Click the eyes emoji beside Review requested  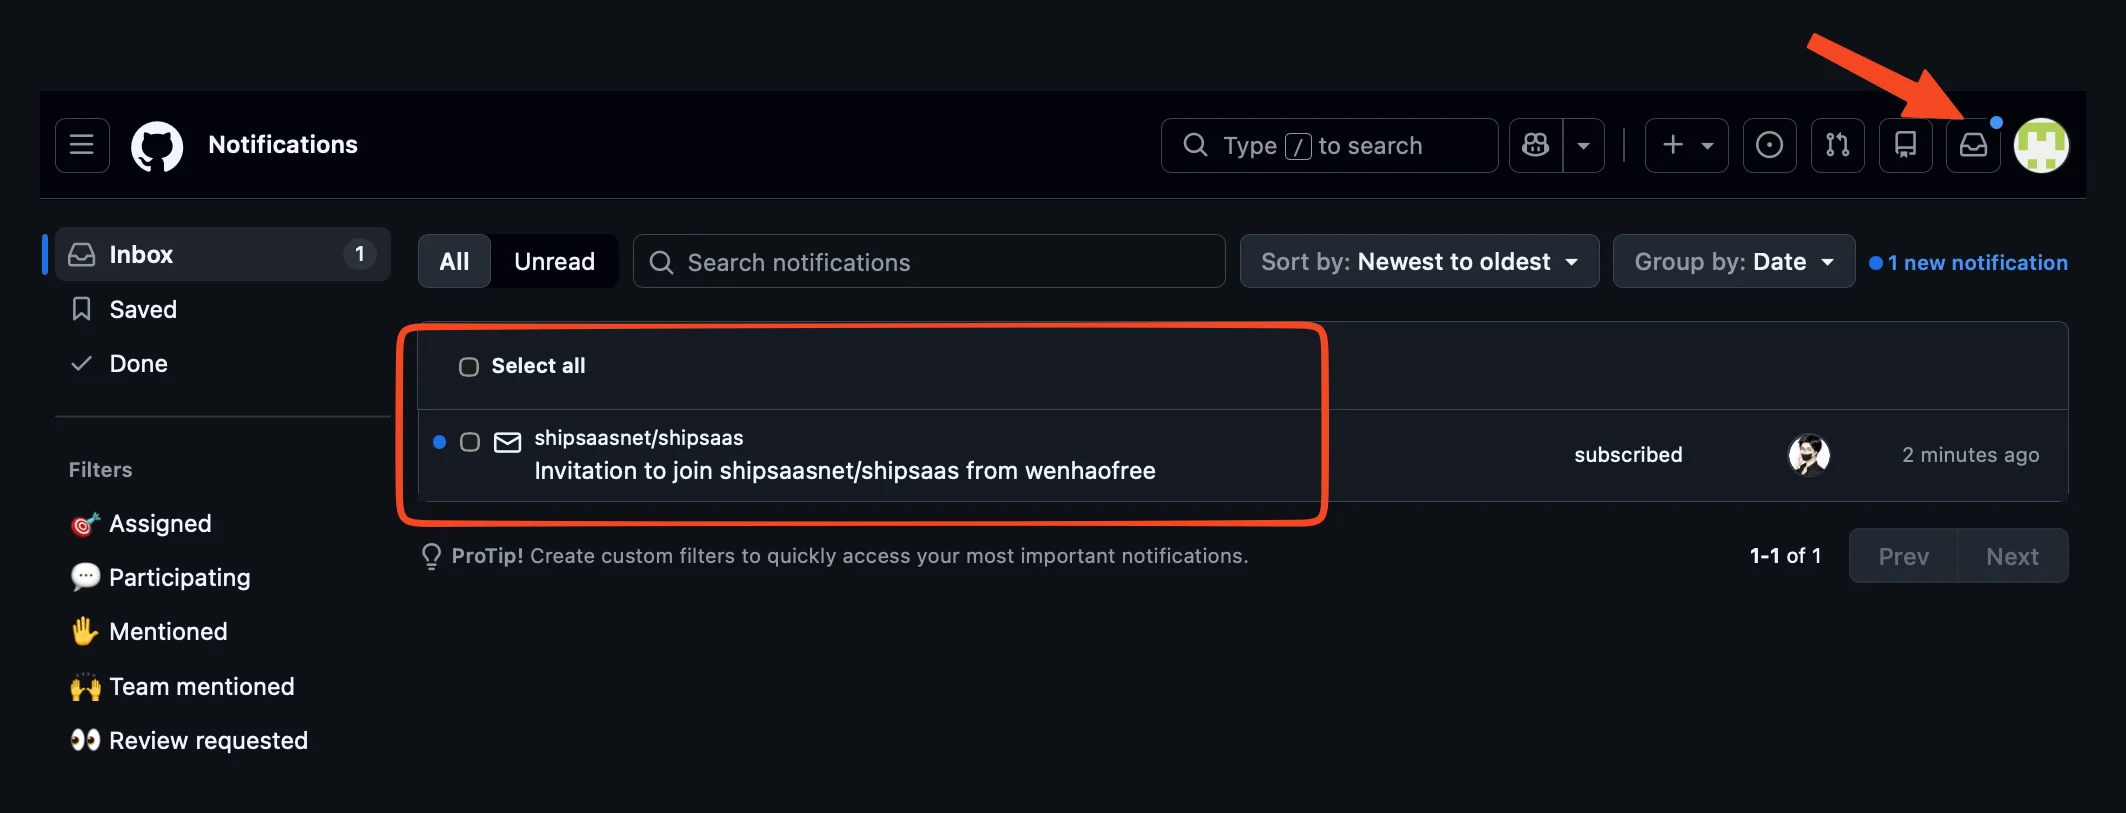85,740
